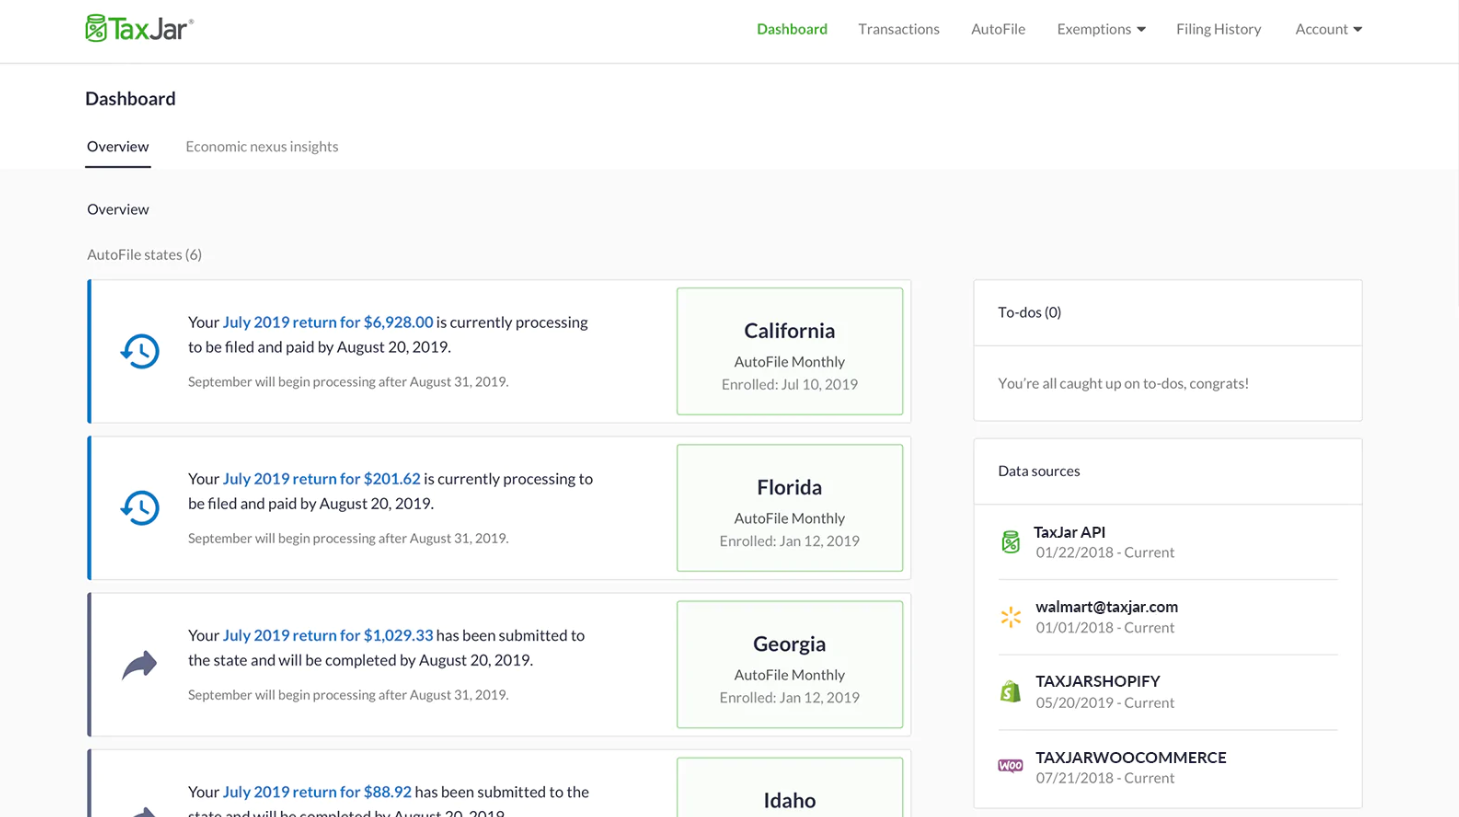Screen dimensions: 1459x817
Task: Click the Georgia AutoFile Monthly card
Action: [x=789, y=664]
